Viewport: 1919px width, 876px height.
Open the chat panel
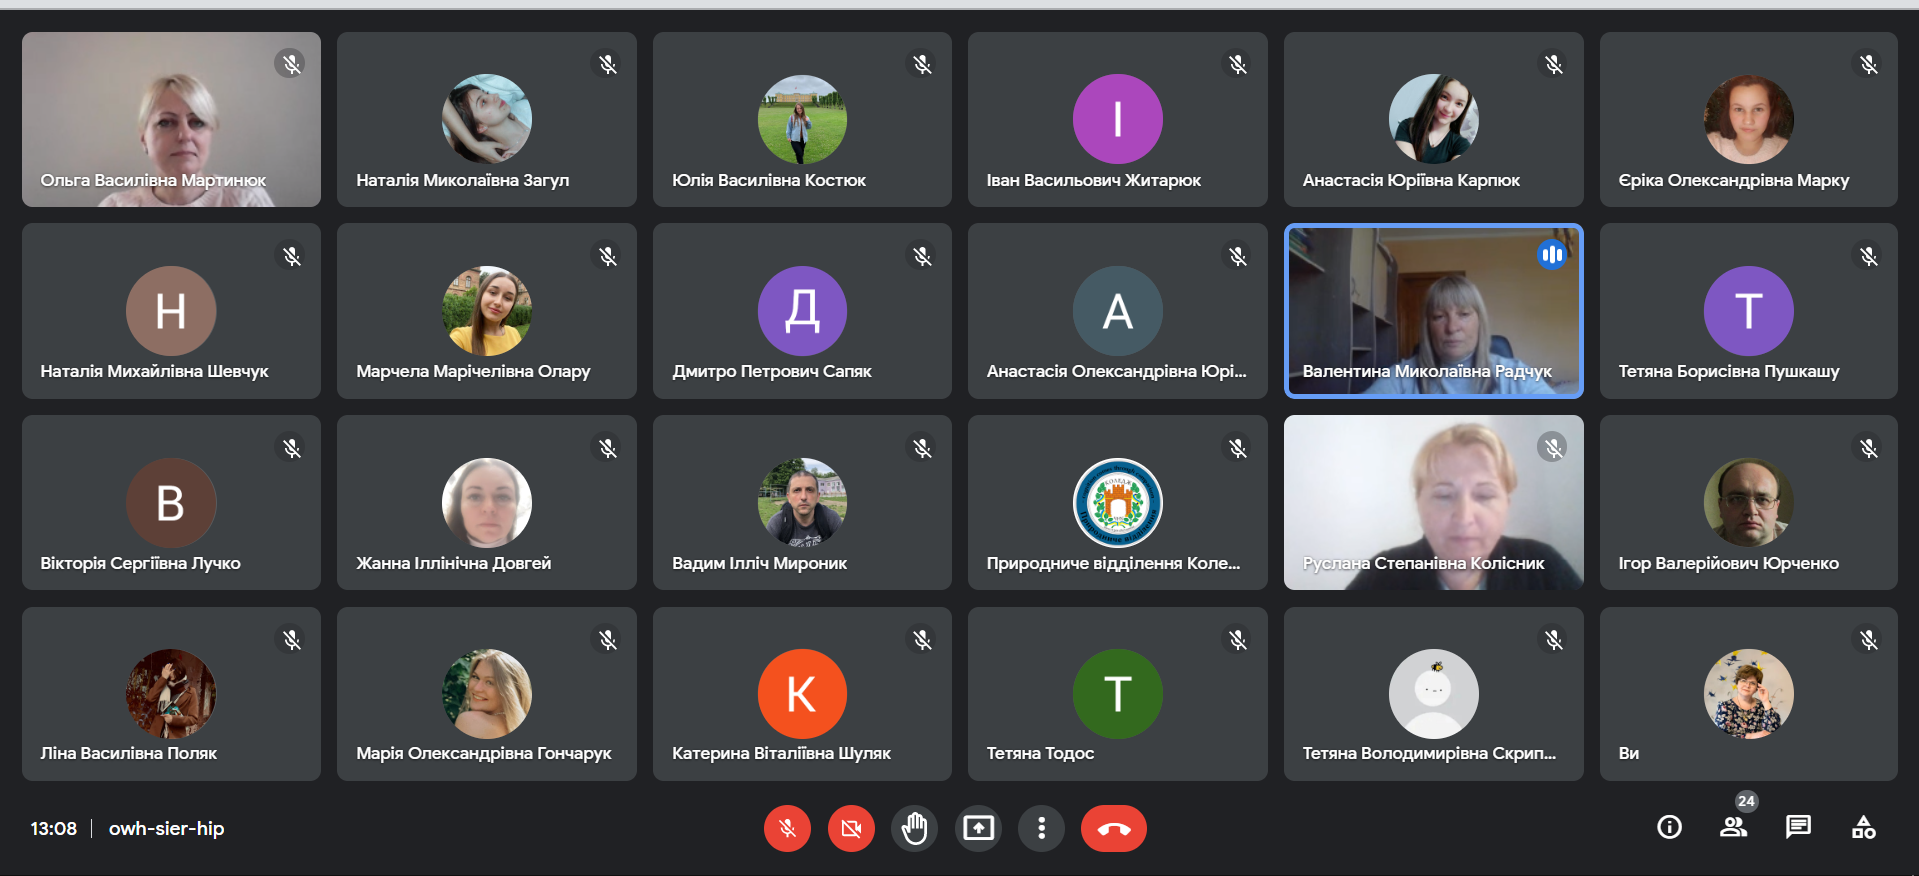[x=1798, y=827]
